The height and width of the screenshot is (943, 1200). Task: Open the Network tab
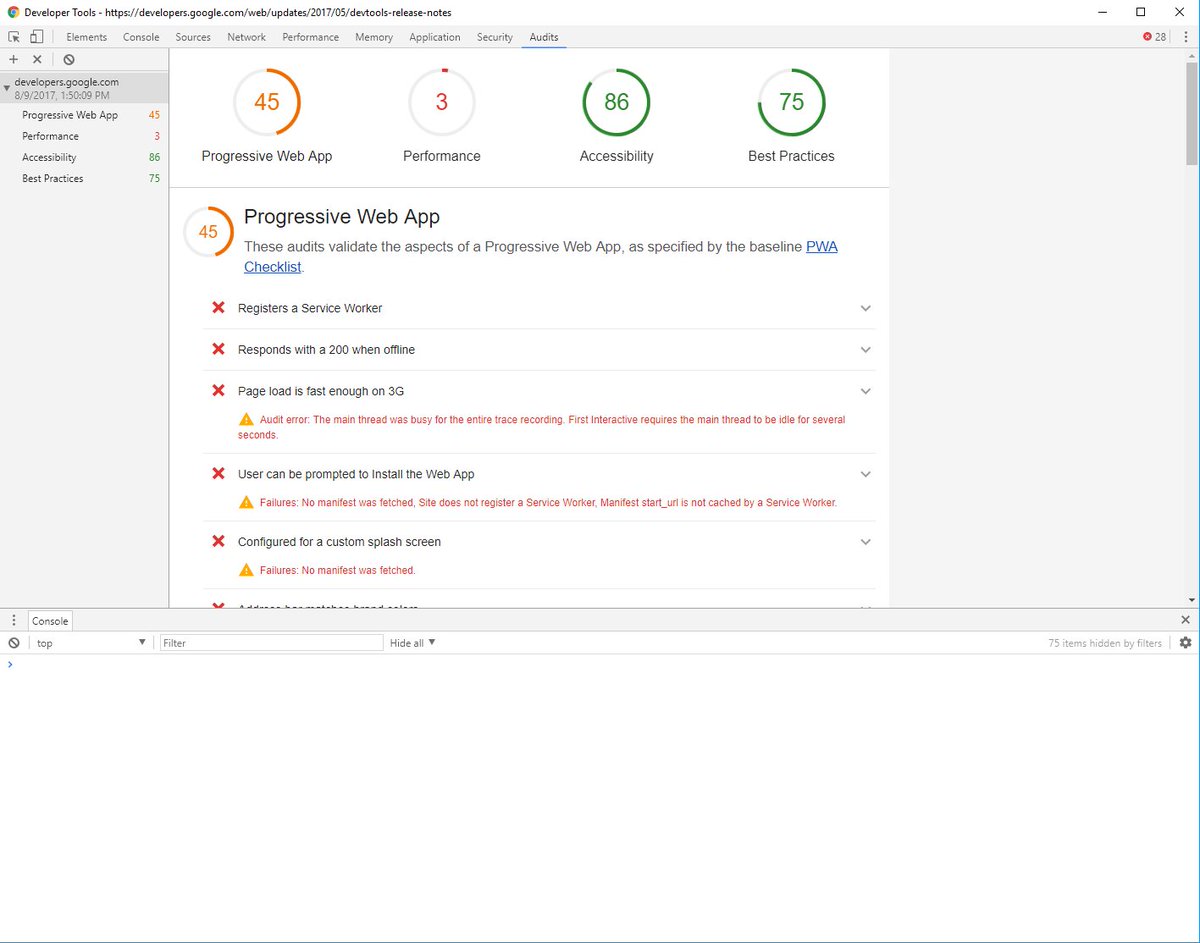pos(246,37)
